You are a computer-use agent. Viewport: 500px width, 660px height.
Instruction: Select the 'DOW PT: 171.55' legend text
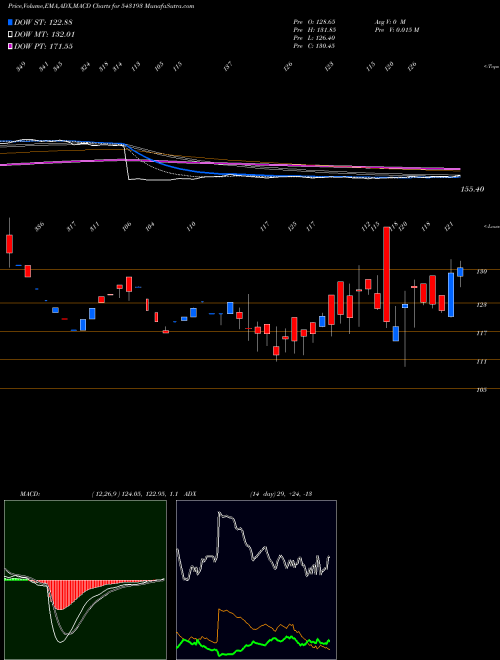click(43, 46)
